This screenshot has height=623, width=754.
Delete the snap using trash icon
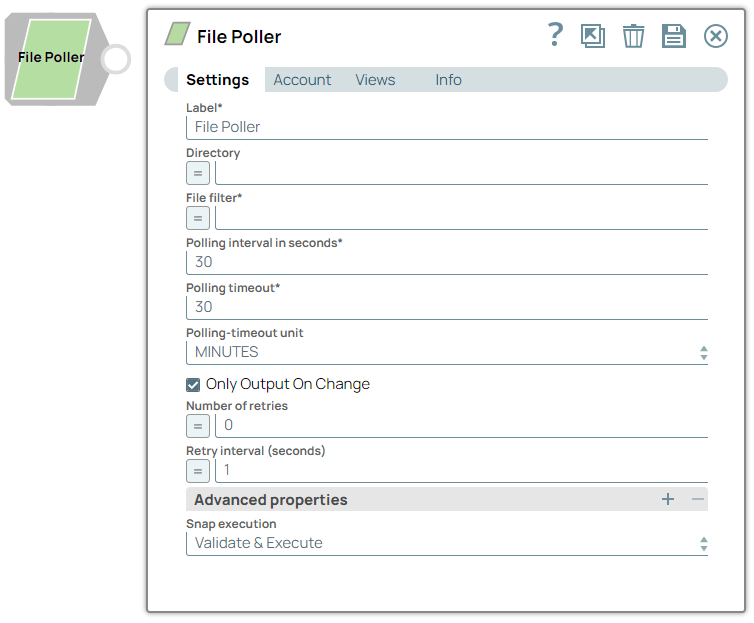click(633, 36)
